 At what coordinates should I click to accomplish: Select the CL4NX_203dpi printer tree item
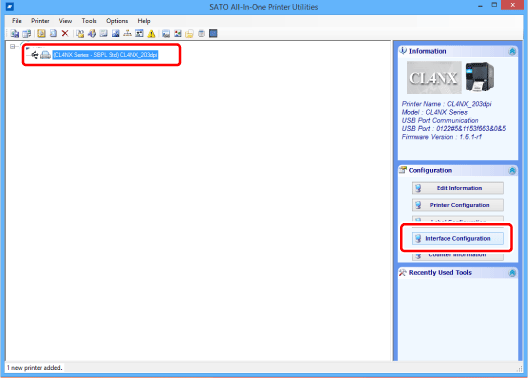(x=105, y=55)
